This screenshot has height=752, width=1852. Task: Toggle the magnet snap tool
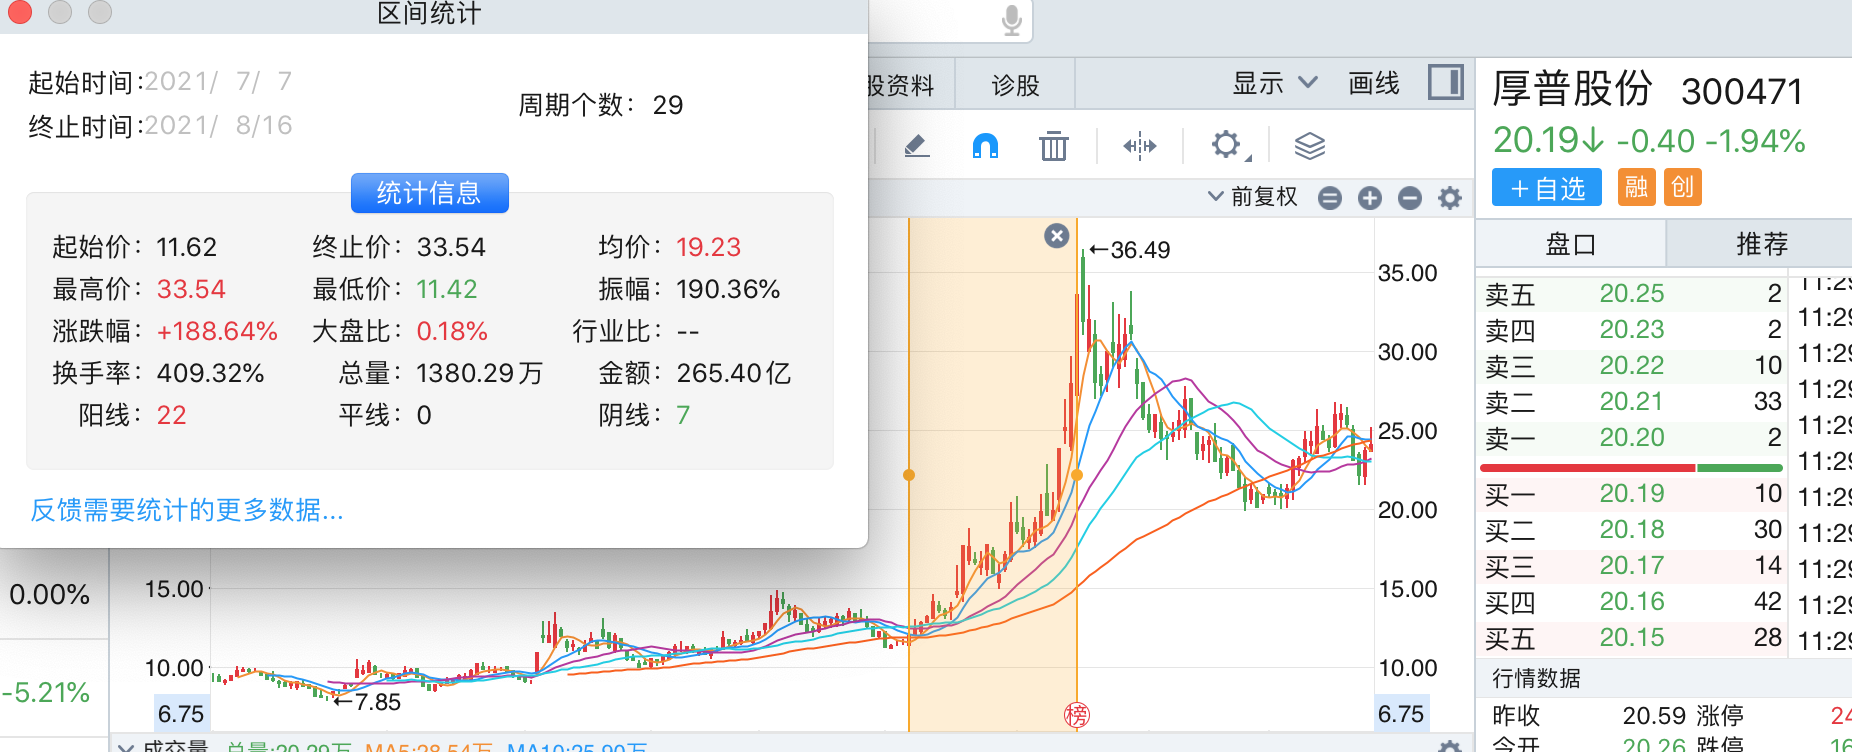[985, 147]
